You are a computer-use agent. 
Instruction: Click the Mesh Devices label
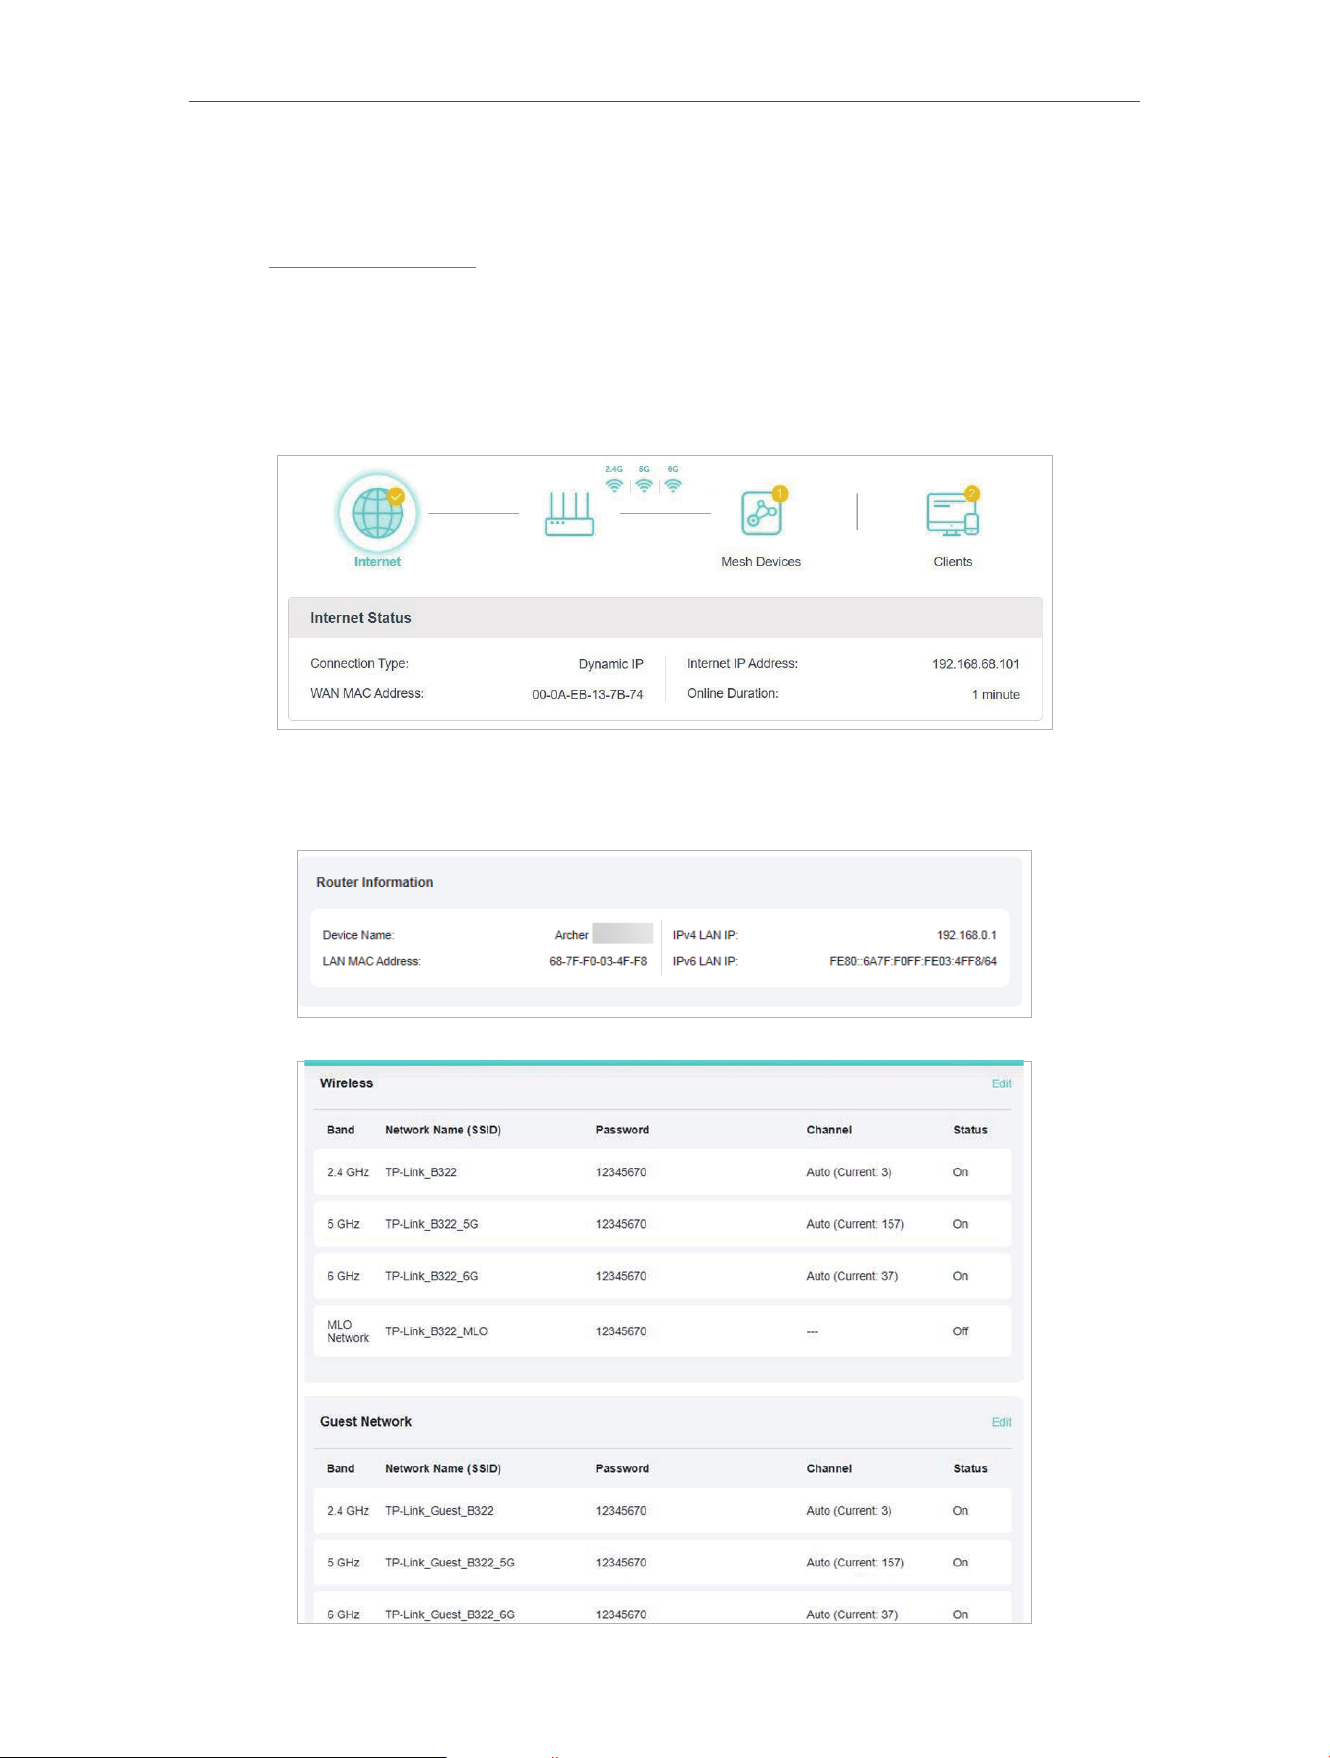pos(761,562)
